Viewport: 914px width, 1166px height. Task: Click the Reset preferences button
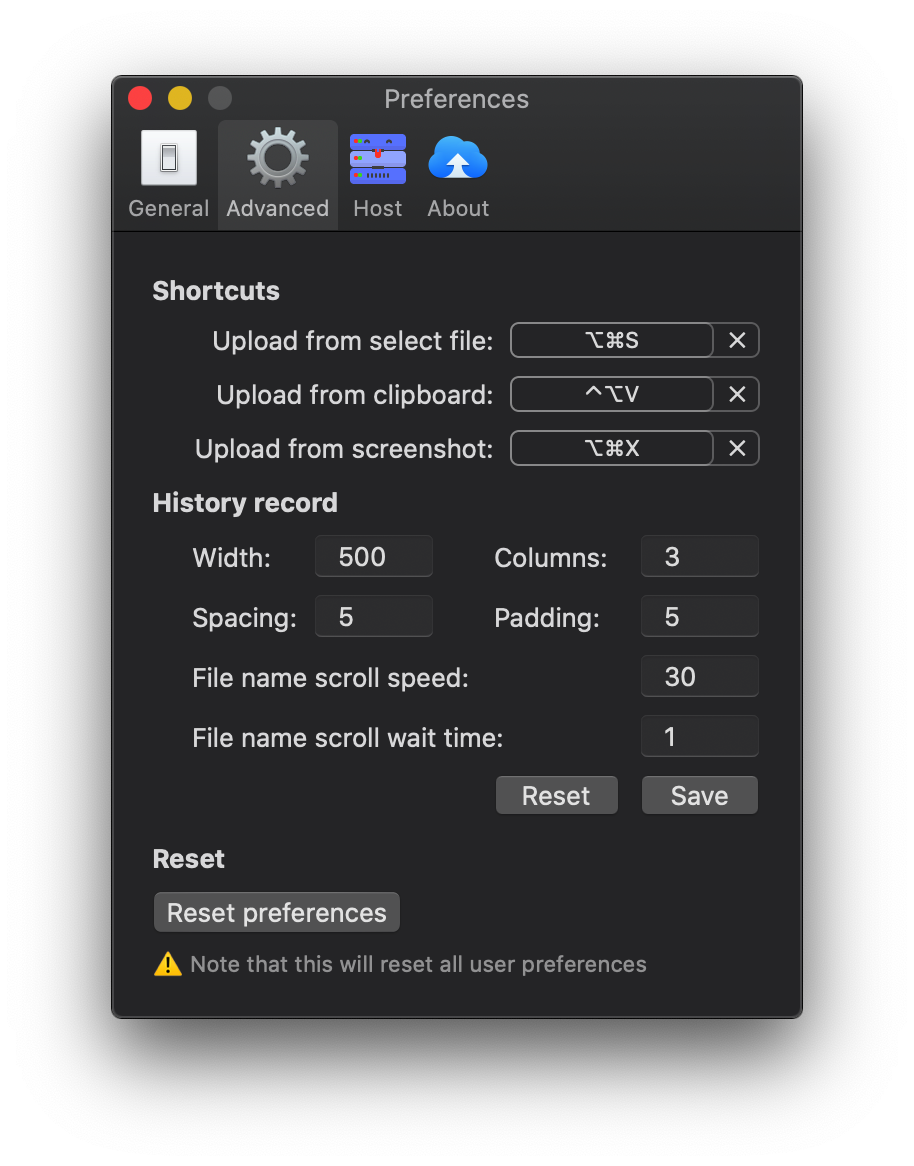click(x=277, y=912)
